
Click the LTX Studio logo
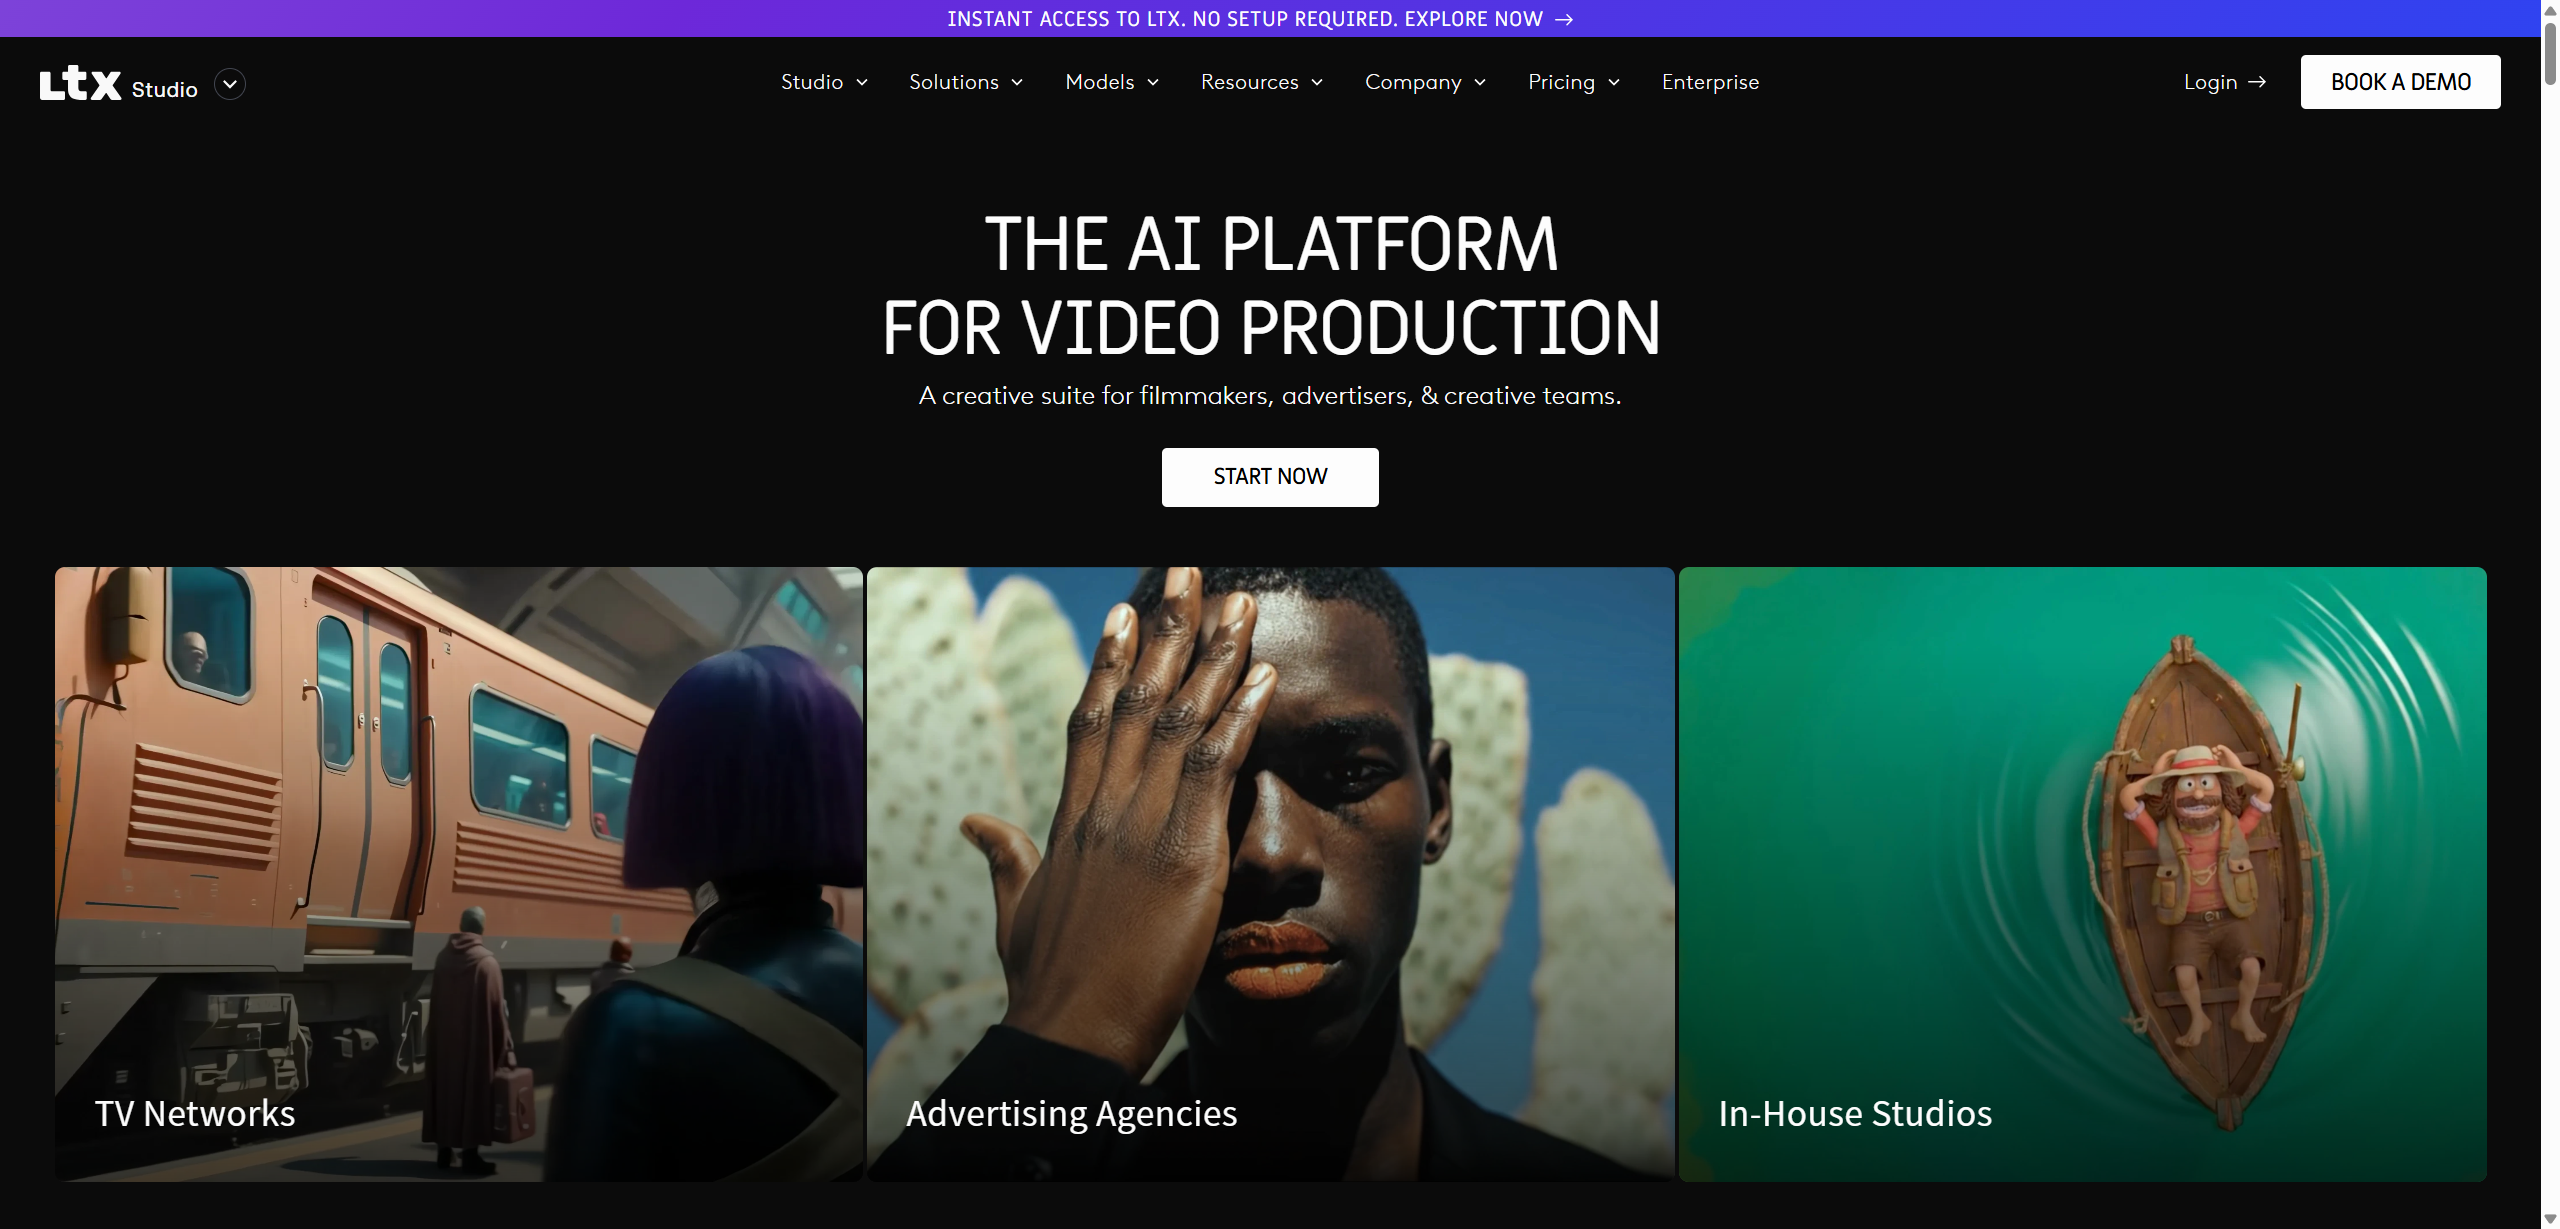point(118,84)
